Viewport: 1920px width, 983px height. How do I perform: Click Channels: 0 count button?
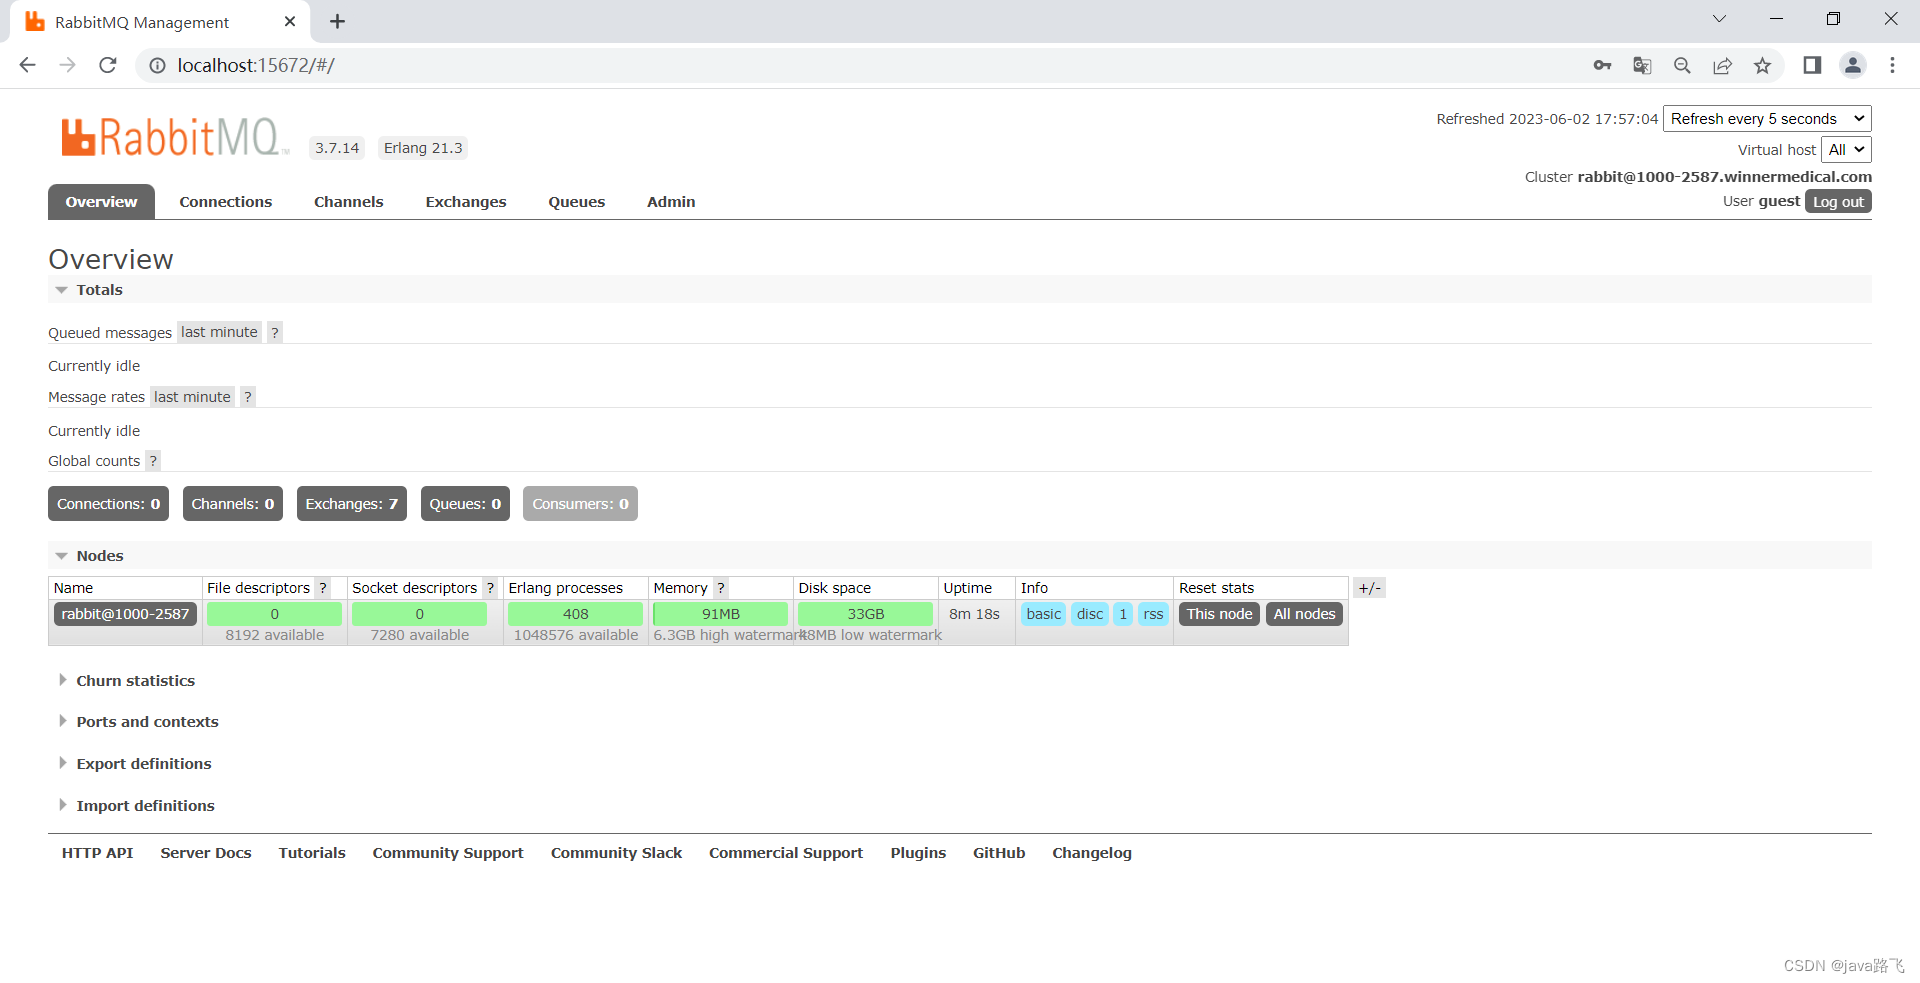click(x=233, y=504)
